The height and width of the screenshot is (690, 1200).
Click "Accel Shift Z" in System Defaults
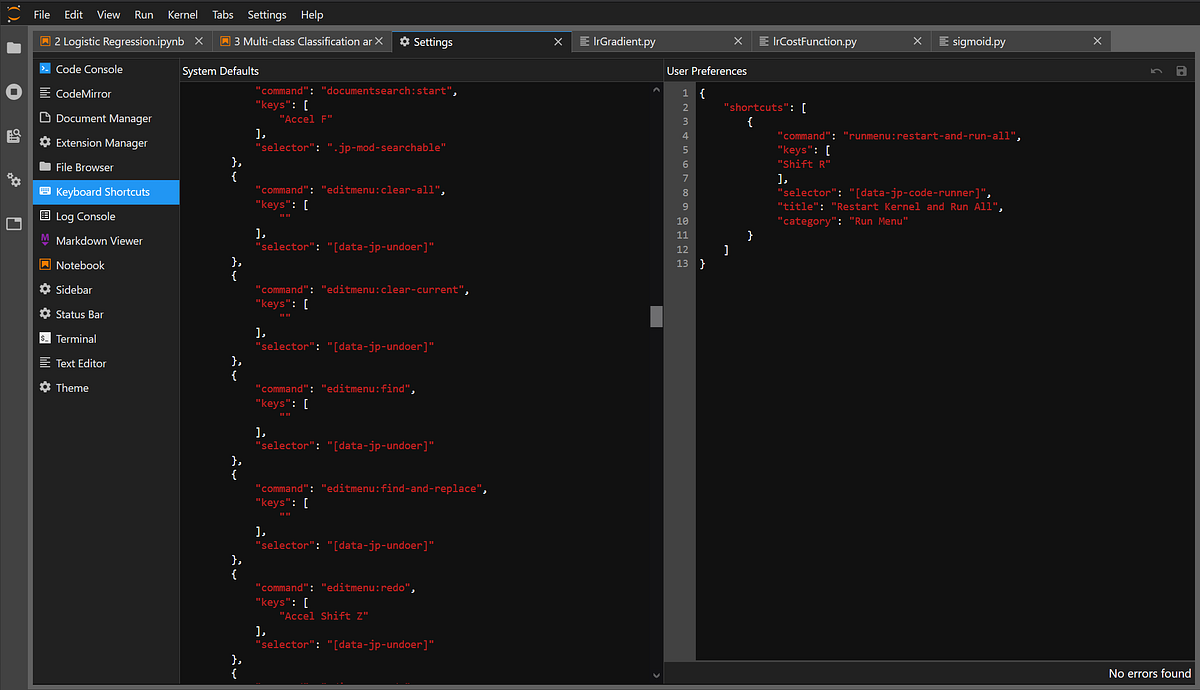[324, 617]
